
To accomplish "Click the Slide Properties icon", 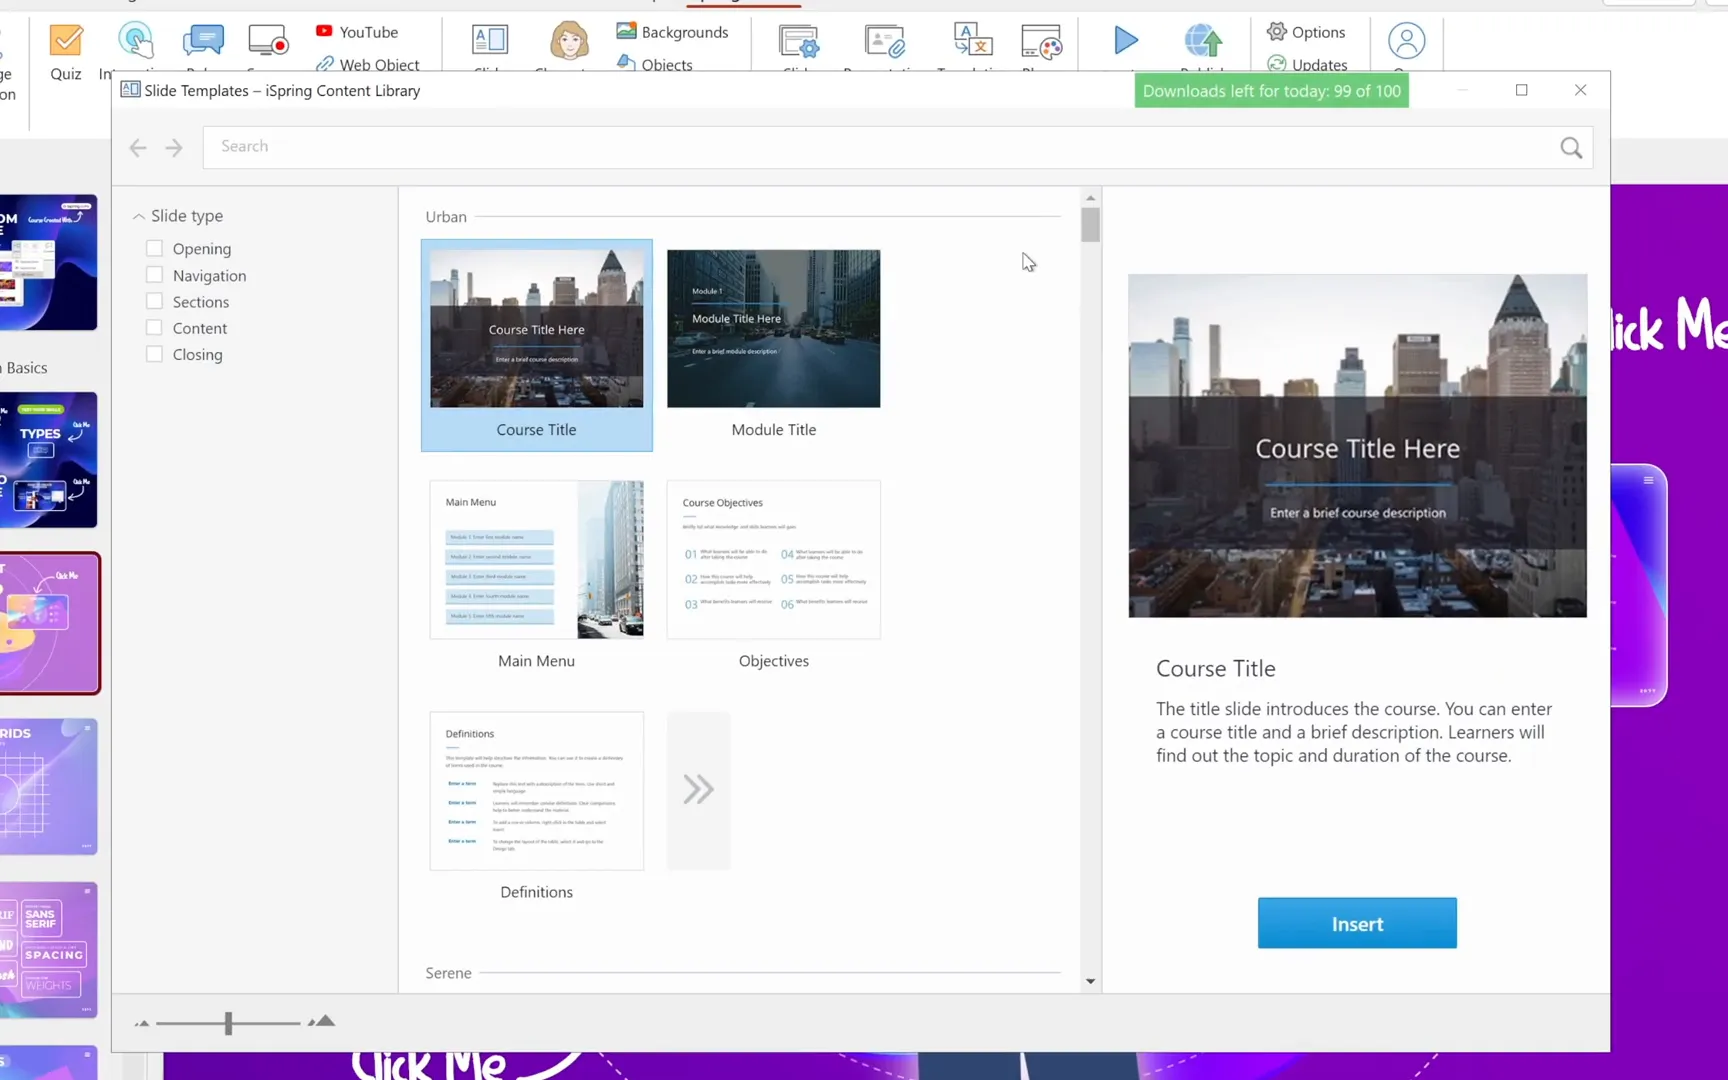I will point(799,41).
